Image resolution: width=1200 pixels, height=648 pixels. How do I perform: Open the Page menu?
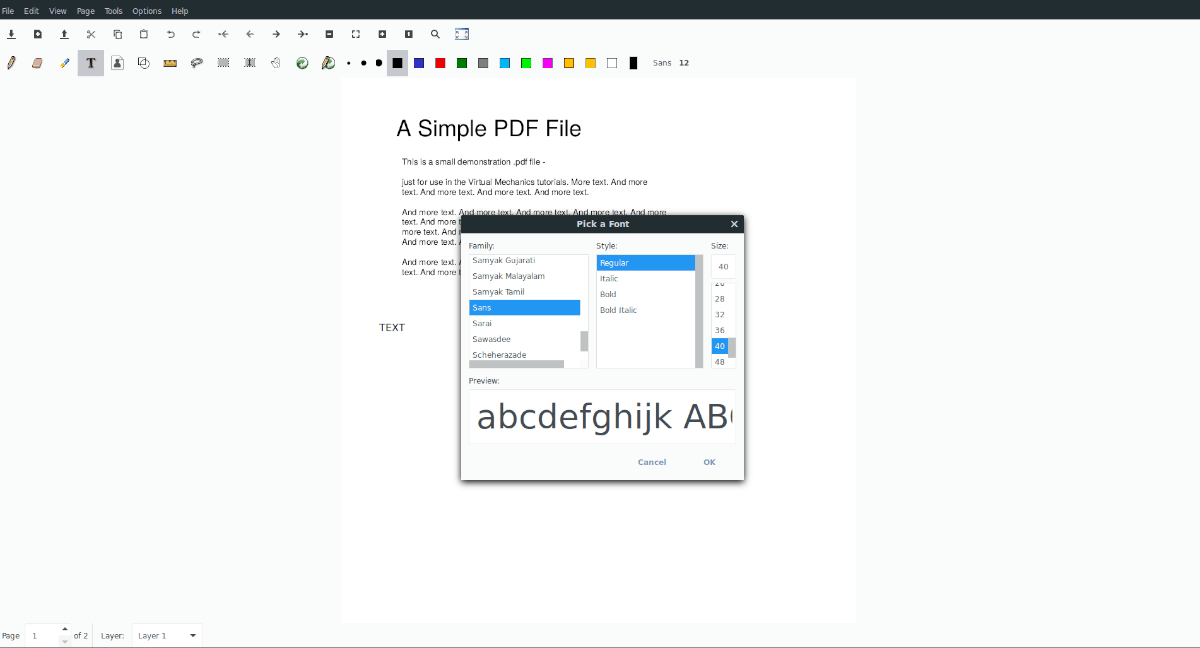86,11
